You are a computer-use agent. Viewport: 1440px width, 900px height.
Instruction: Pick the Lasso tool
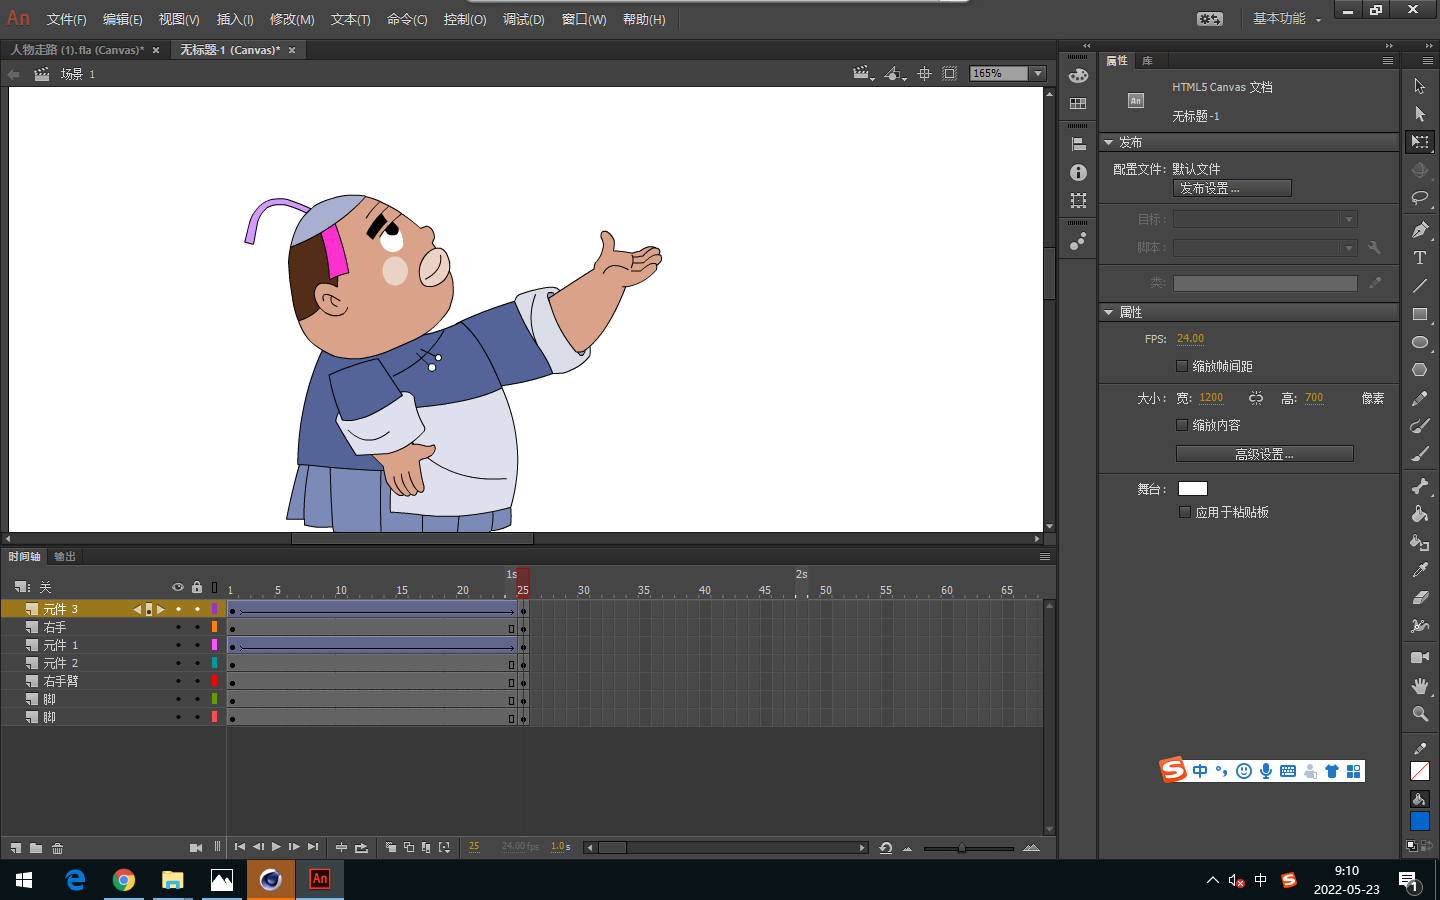click(1419, 198)
